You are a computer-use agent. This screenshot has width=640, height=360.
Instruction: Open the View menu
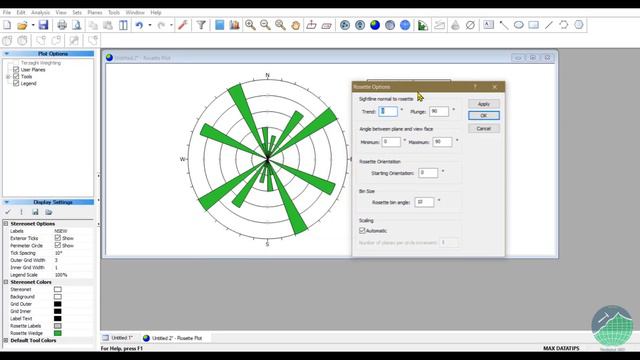click(61, 13)
